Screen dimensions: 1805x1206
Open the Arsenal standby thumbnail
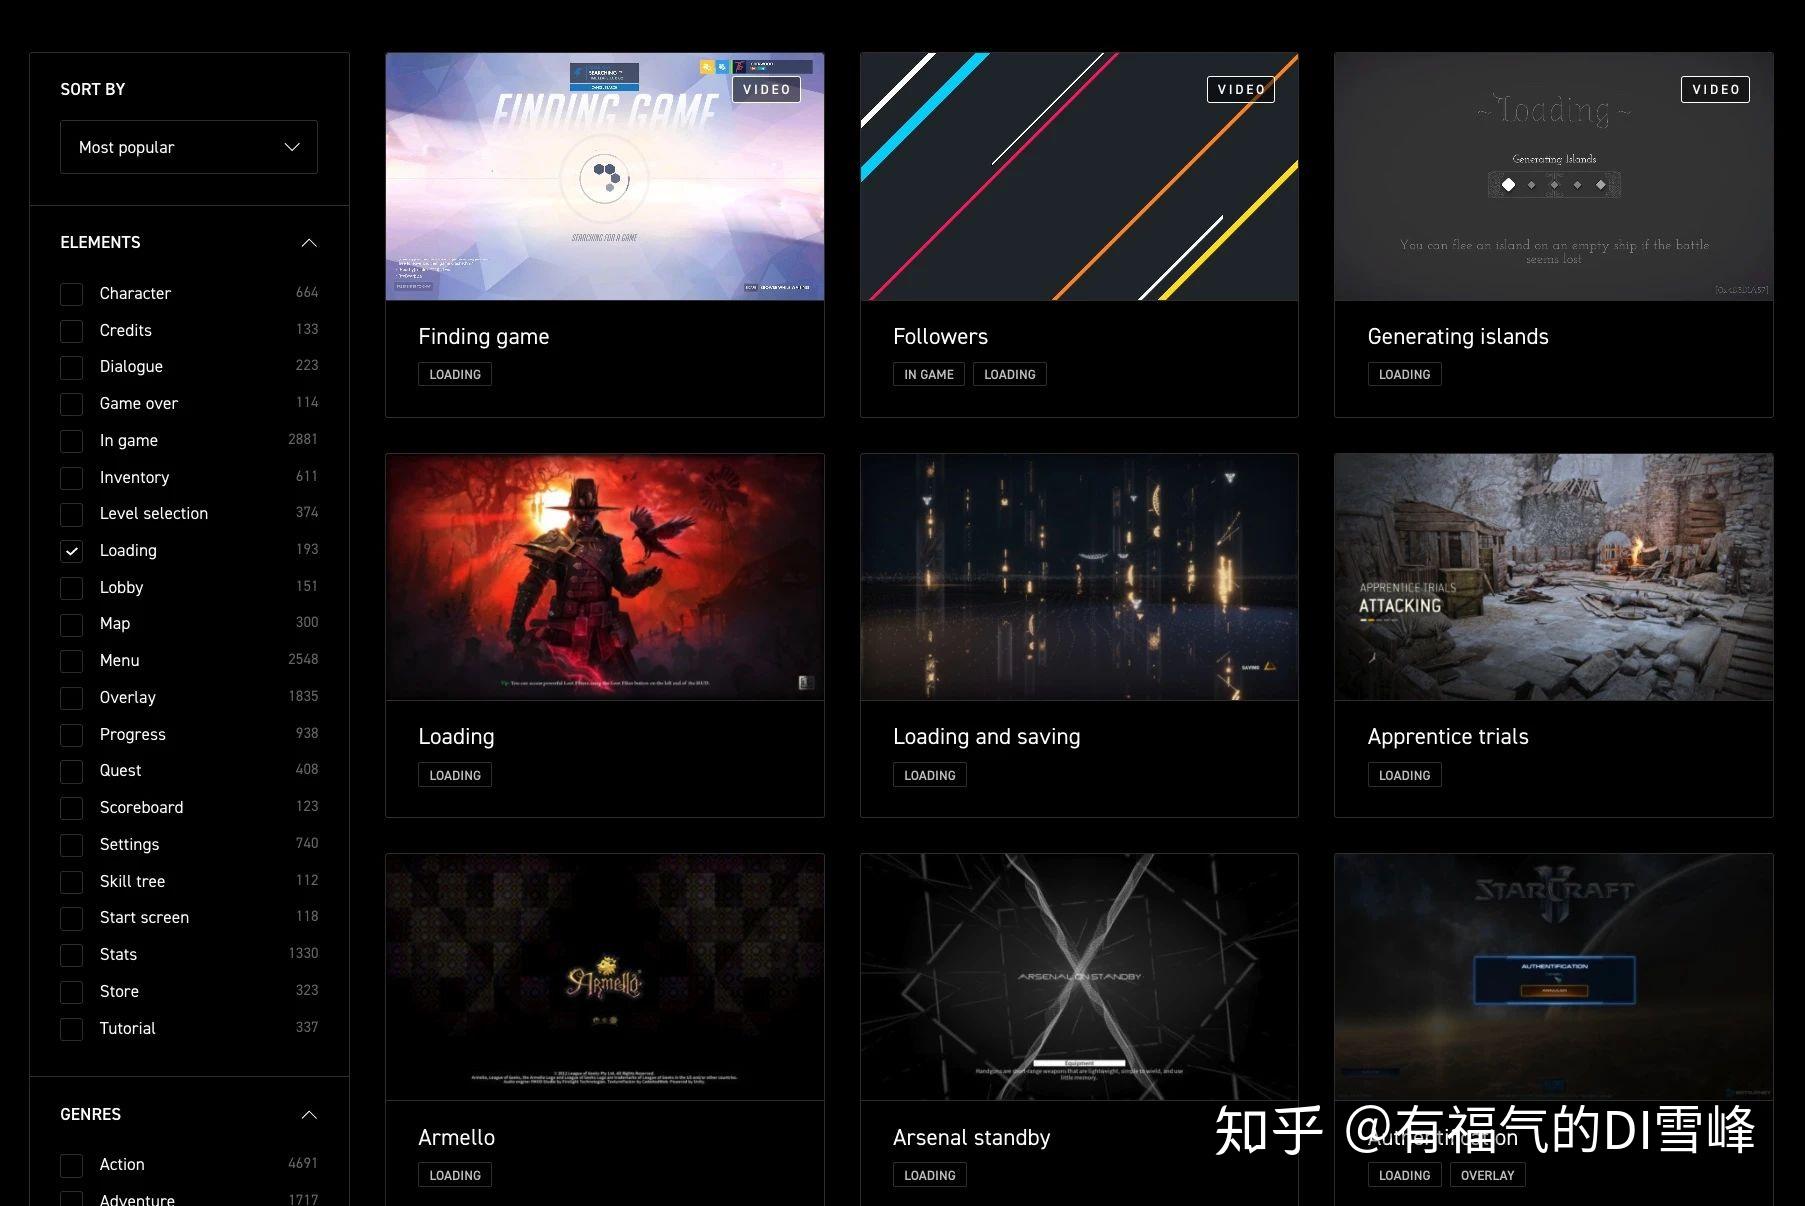point(1079,977)
